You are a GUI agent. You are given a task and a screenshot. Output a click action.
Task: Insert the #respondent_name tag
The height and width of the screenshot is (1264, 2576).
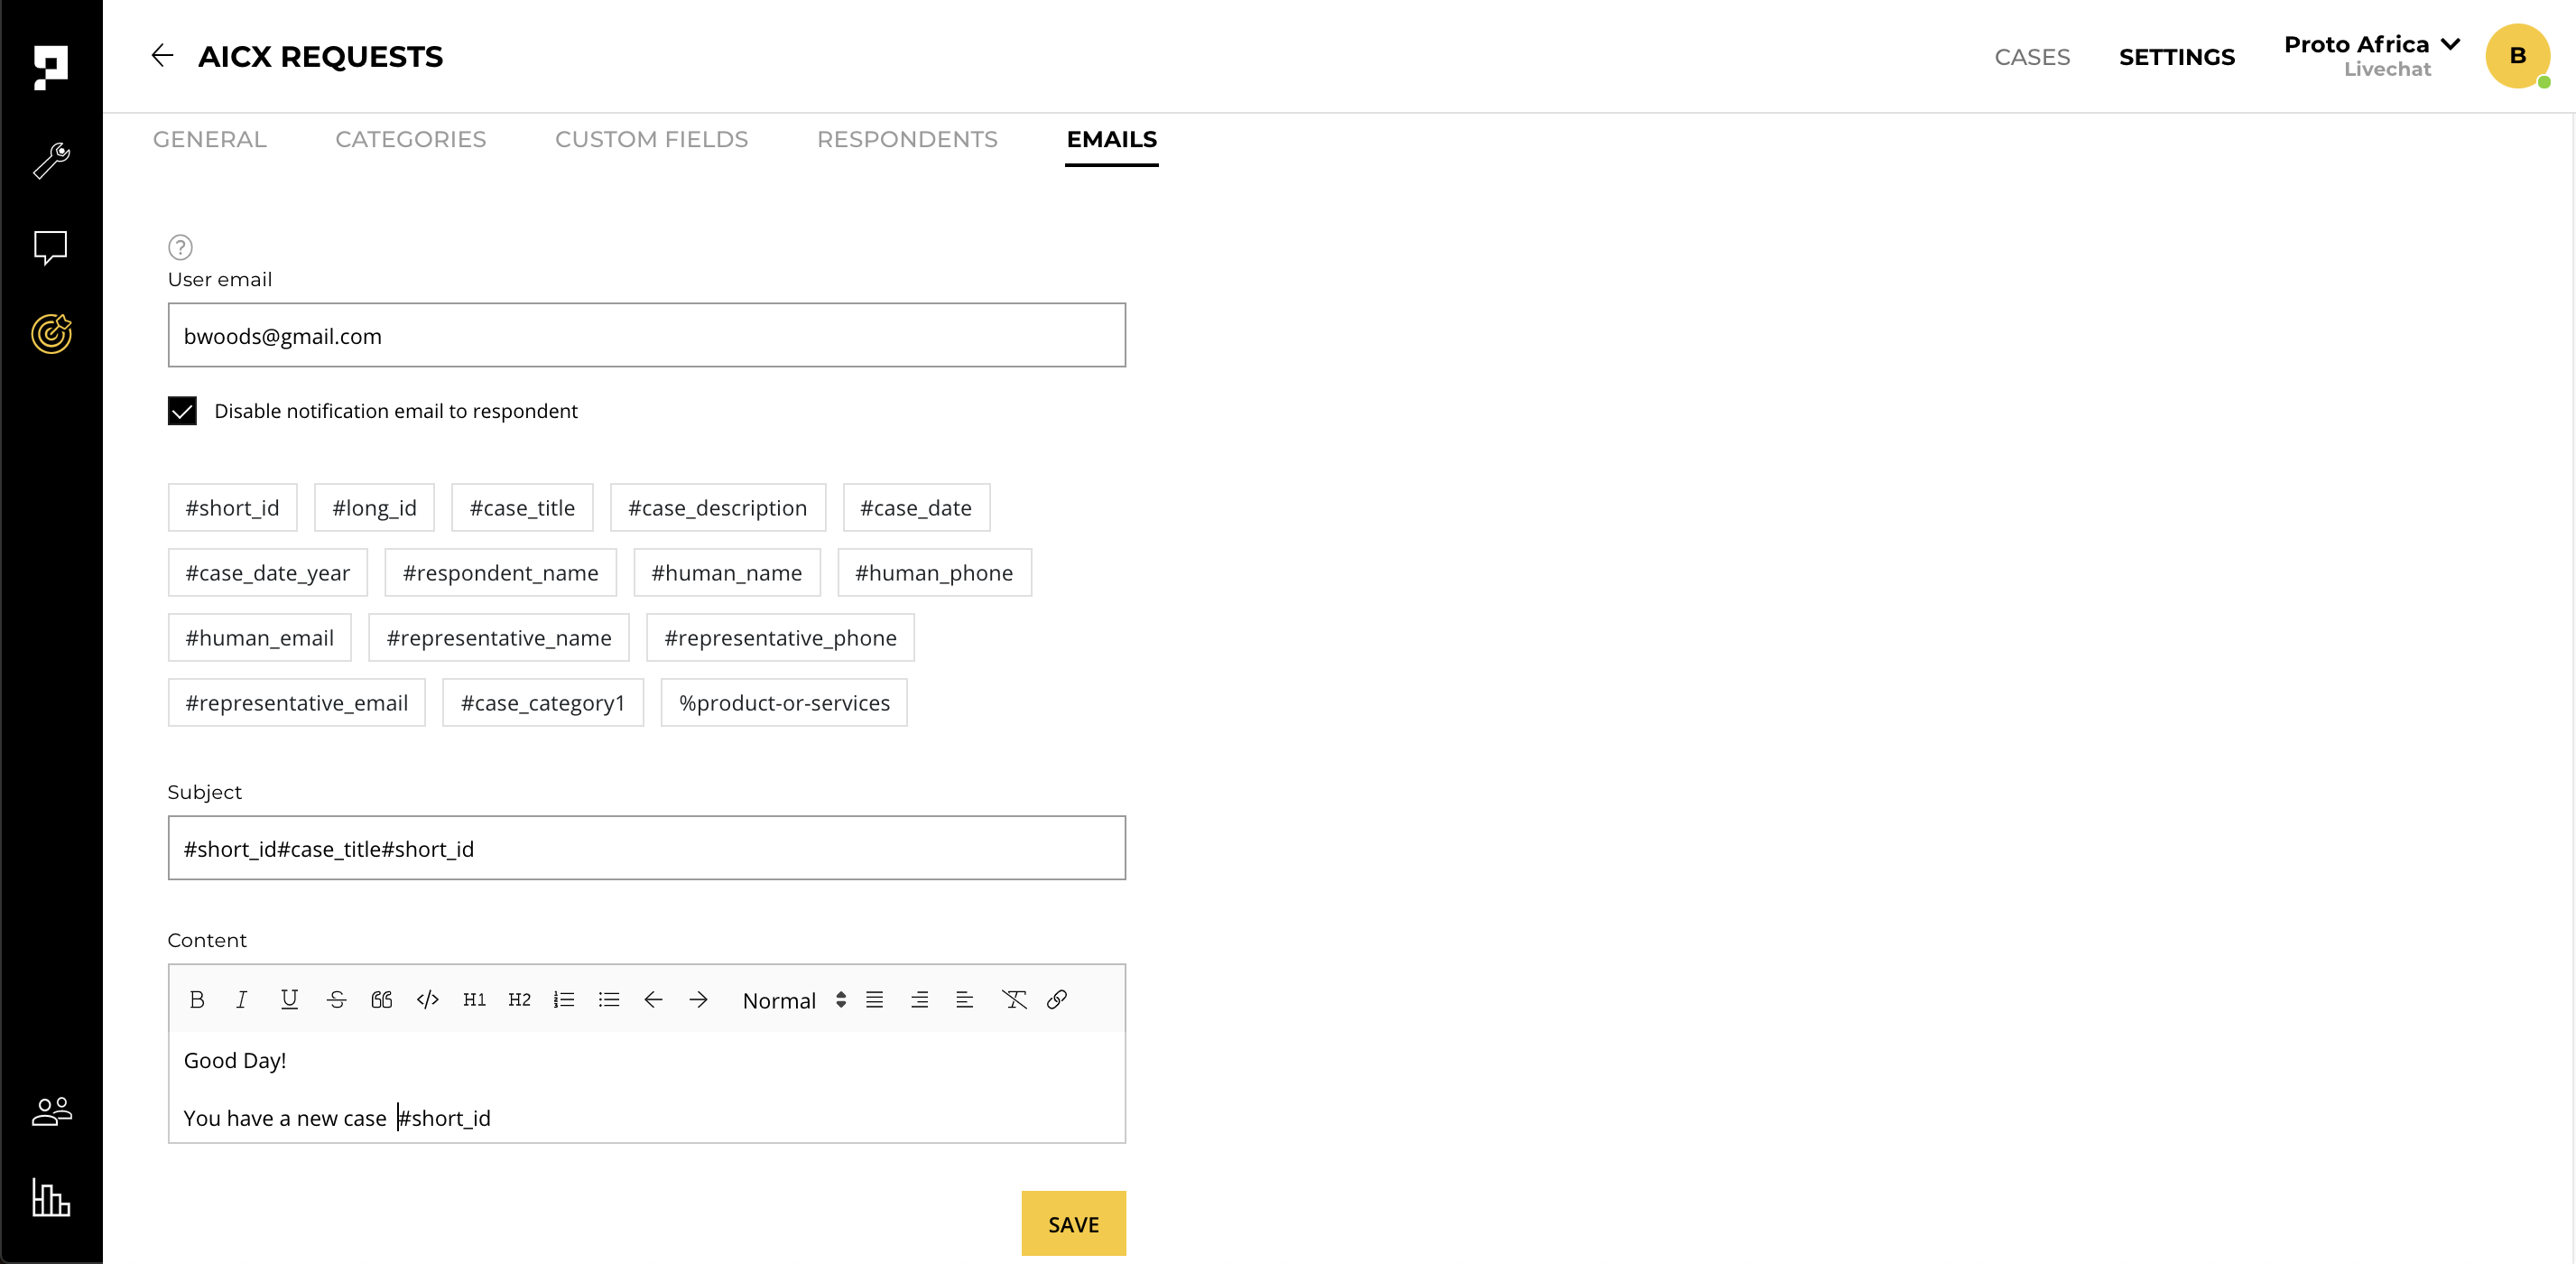(x=500, y=573)
